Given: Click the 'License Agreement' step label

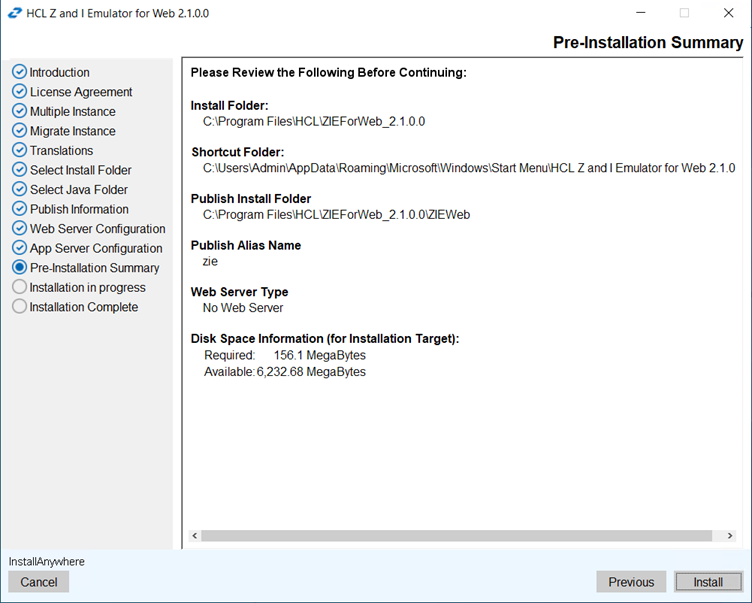Looking at the screenshot, I should [x=81, y=92].
